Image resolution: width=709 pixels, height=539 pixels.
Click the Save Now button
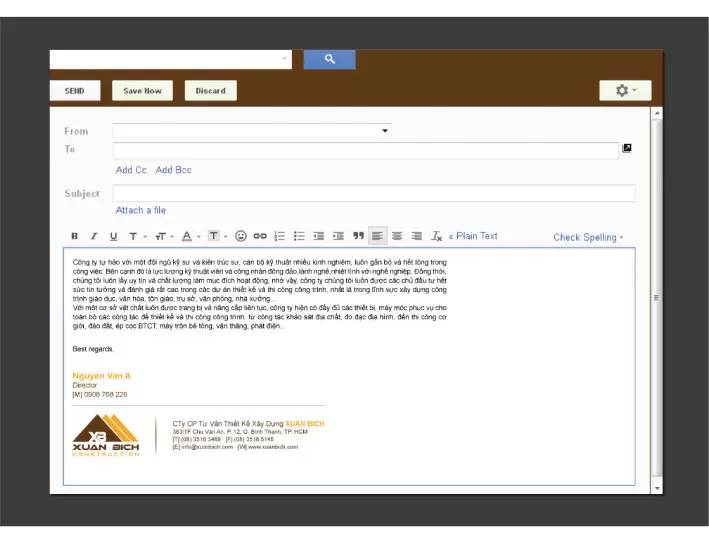142,91
